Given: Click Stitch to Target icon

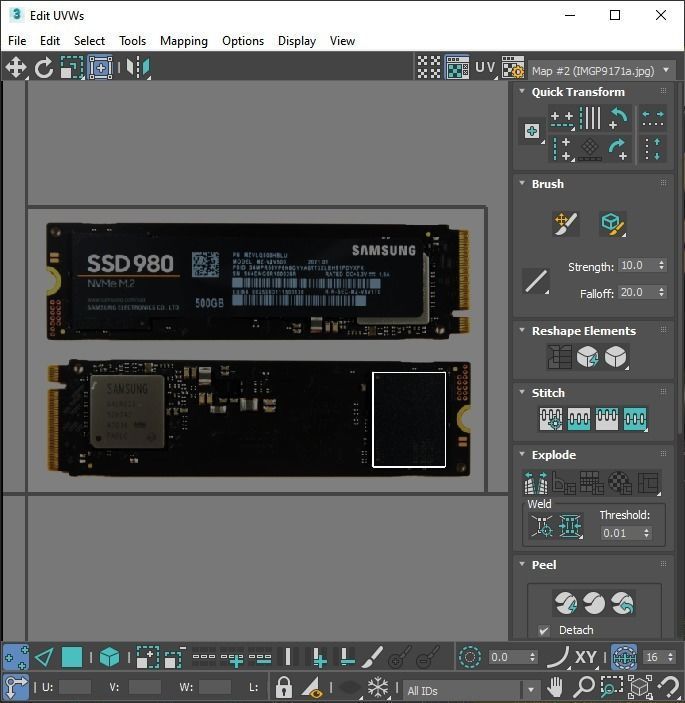Looking at the screenshot, I should 551,419.
